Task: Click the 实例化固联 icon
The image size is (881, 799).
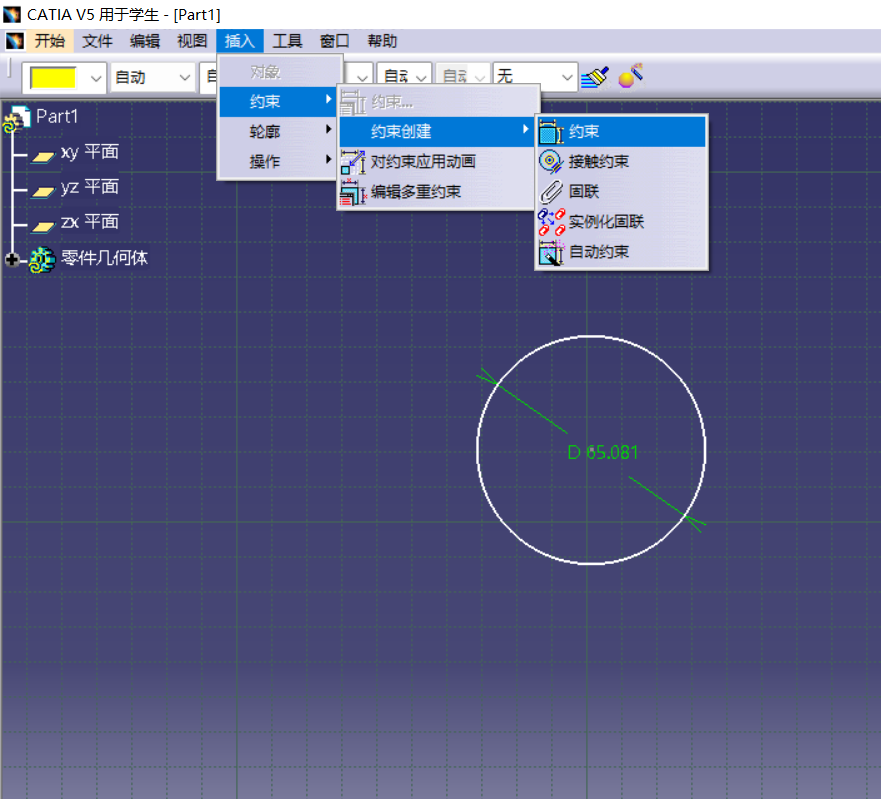Action: tap(551, 222)
